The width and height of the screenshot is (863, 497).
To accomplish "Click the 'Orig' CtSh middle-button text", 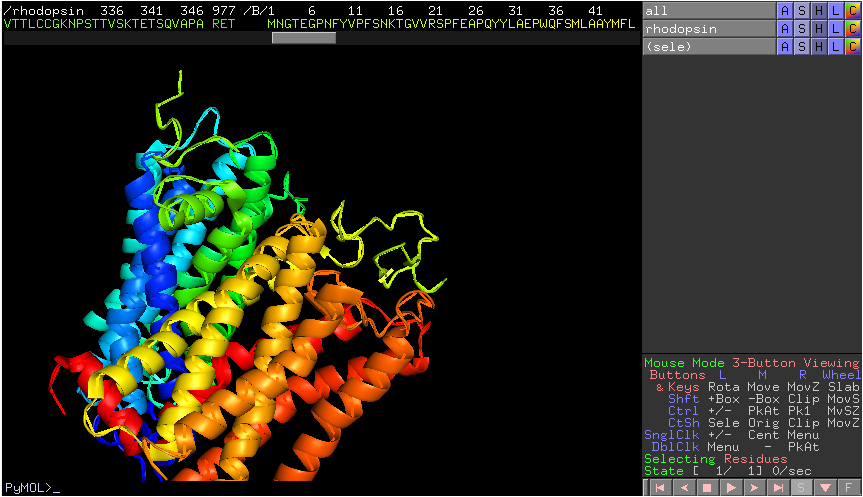I will (763, 423).
